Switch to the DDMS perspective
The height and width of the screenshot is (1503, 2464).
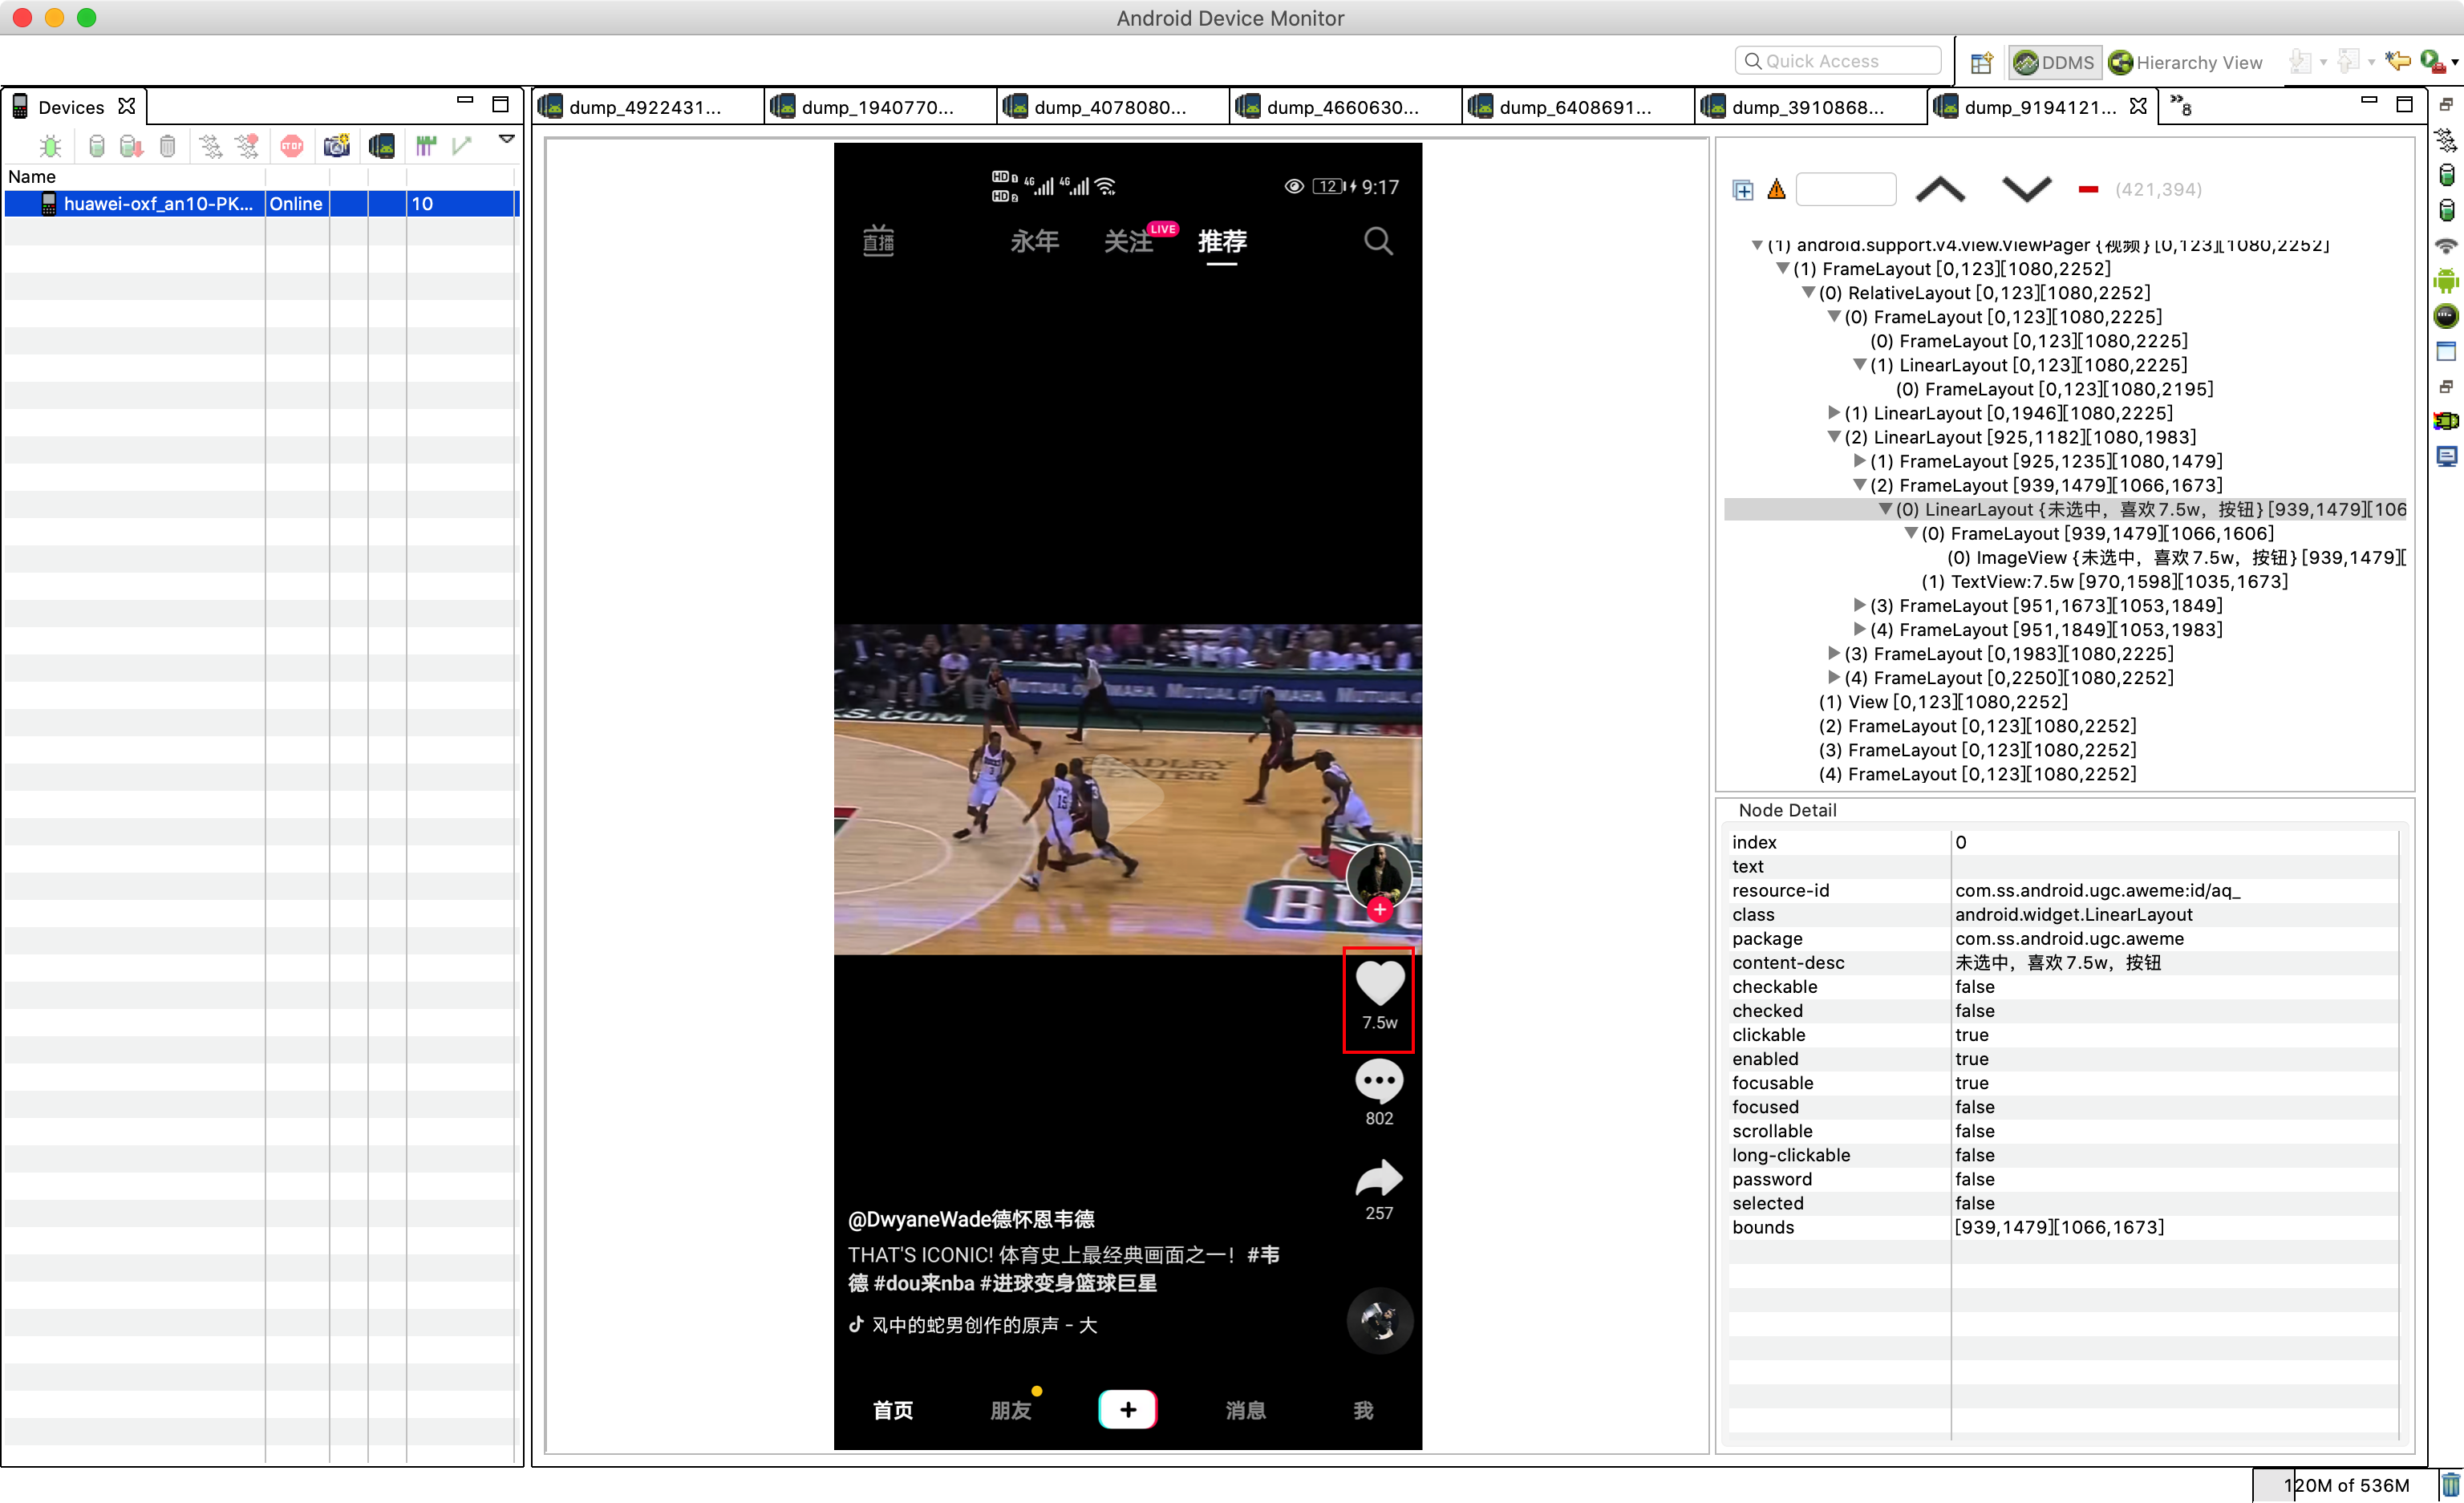pyautogui.click(x=2055, y=62)
